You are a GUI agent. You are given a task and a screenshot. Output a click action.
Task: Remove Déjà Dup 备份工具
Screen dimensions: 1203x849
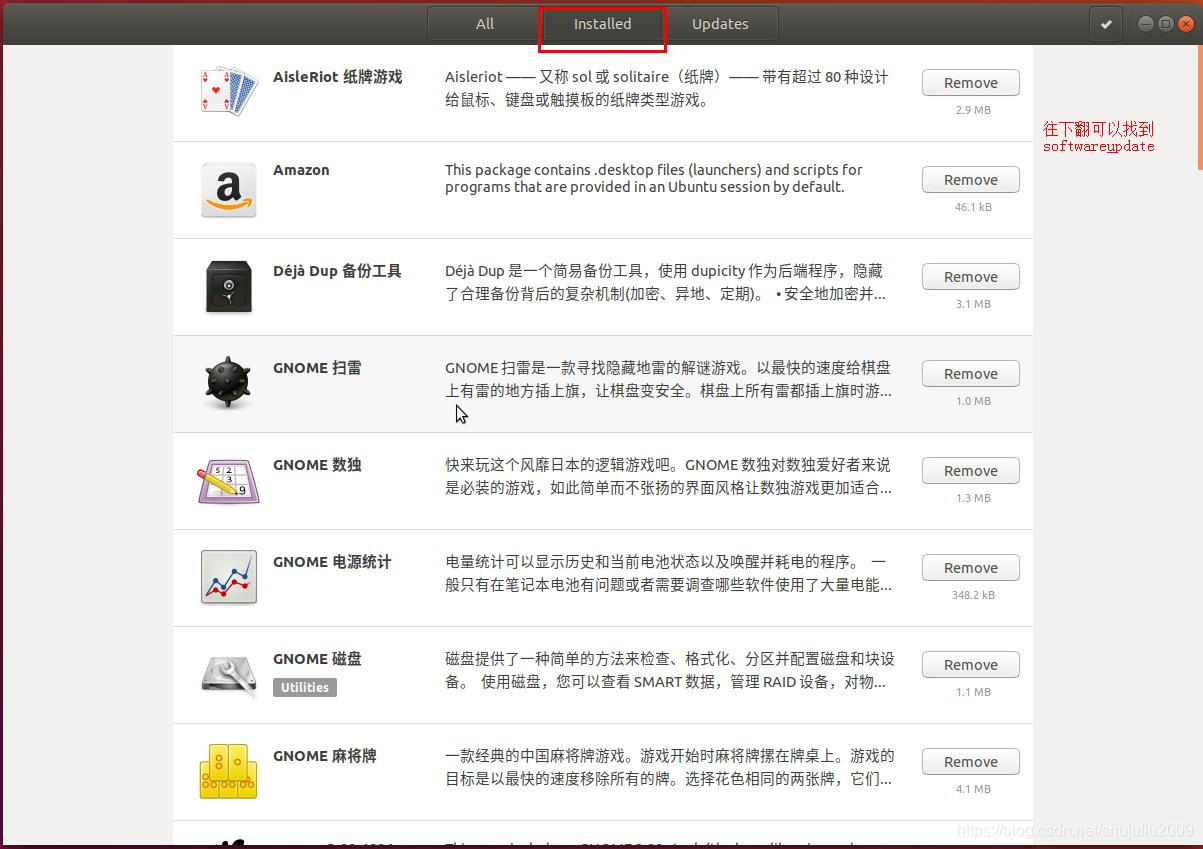[971, 277]
